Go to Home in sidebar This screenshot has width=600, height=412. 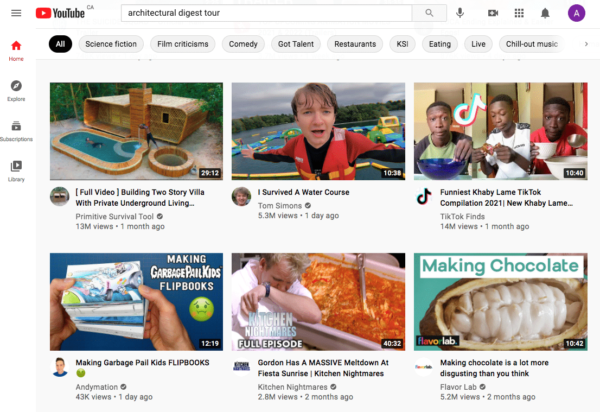coord(16,51)
